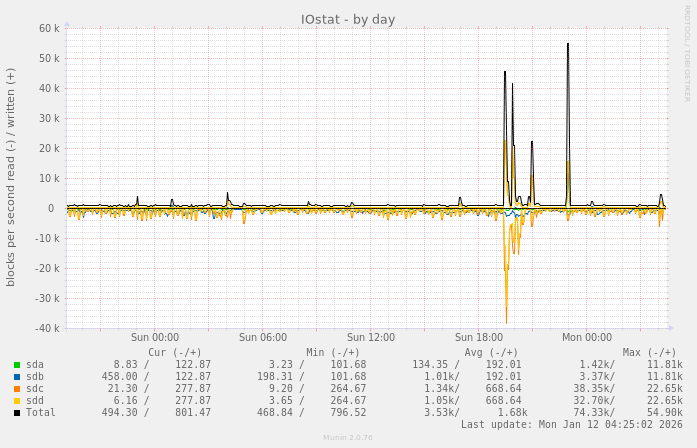This screenshot has width=697, height=448.
Task: Select the Mon 00:00 time axis label
Action: 587,338
